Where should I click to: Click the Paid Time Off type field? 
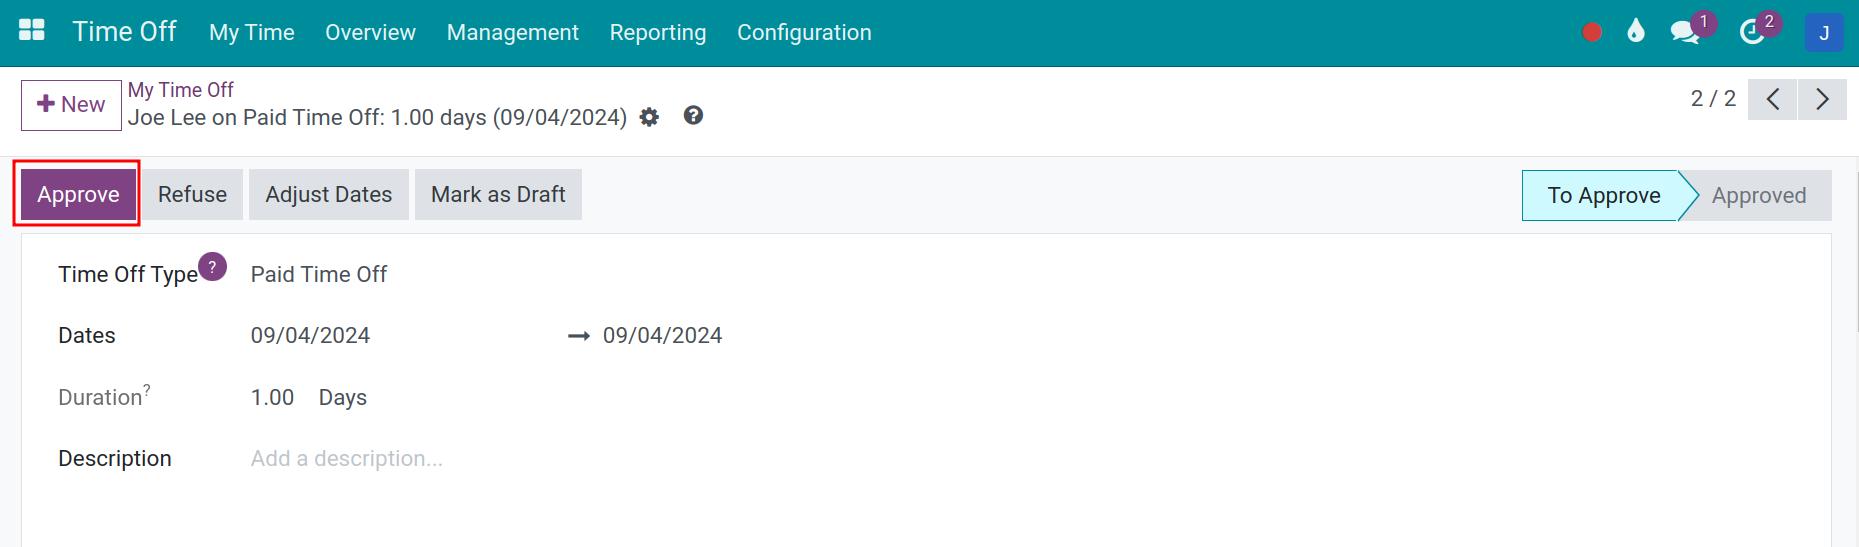point(319,274)
